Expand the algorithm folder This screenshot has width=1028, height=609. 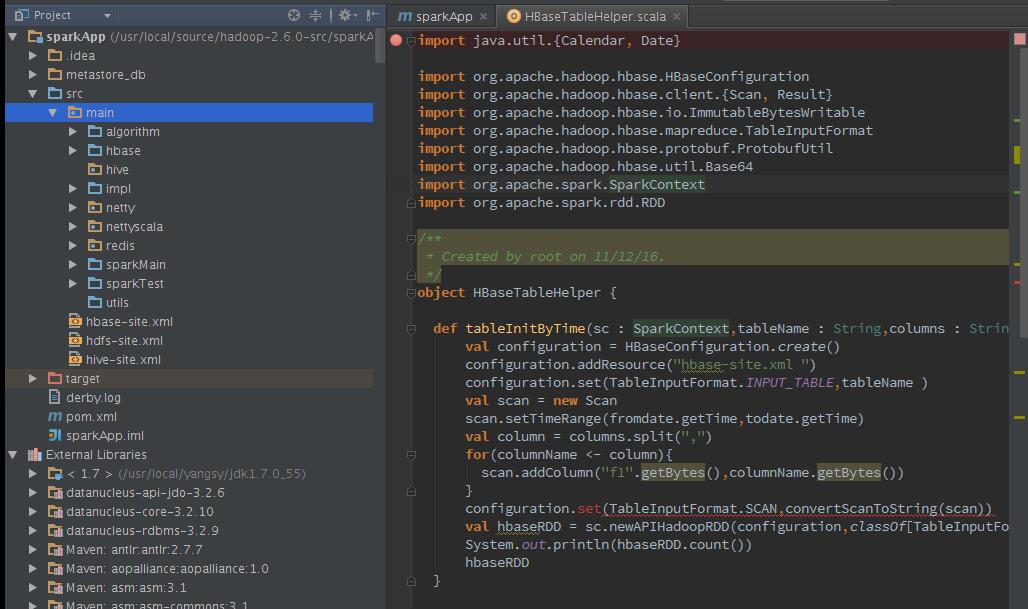[x=73, y=132]
